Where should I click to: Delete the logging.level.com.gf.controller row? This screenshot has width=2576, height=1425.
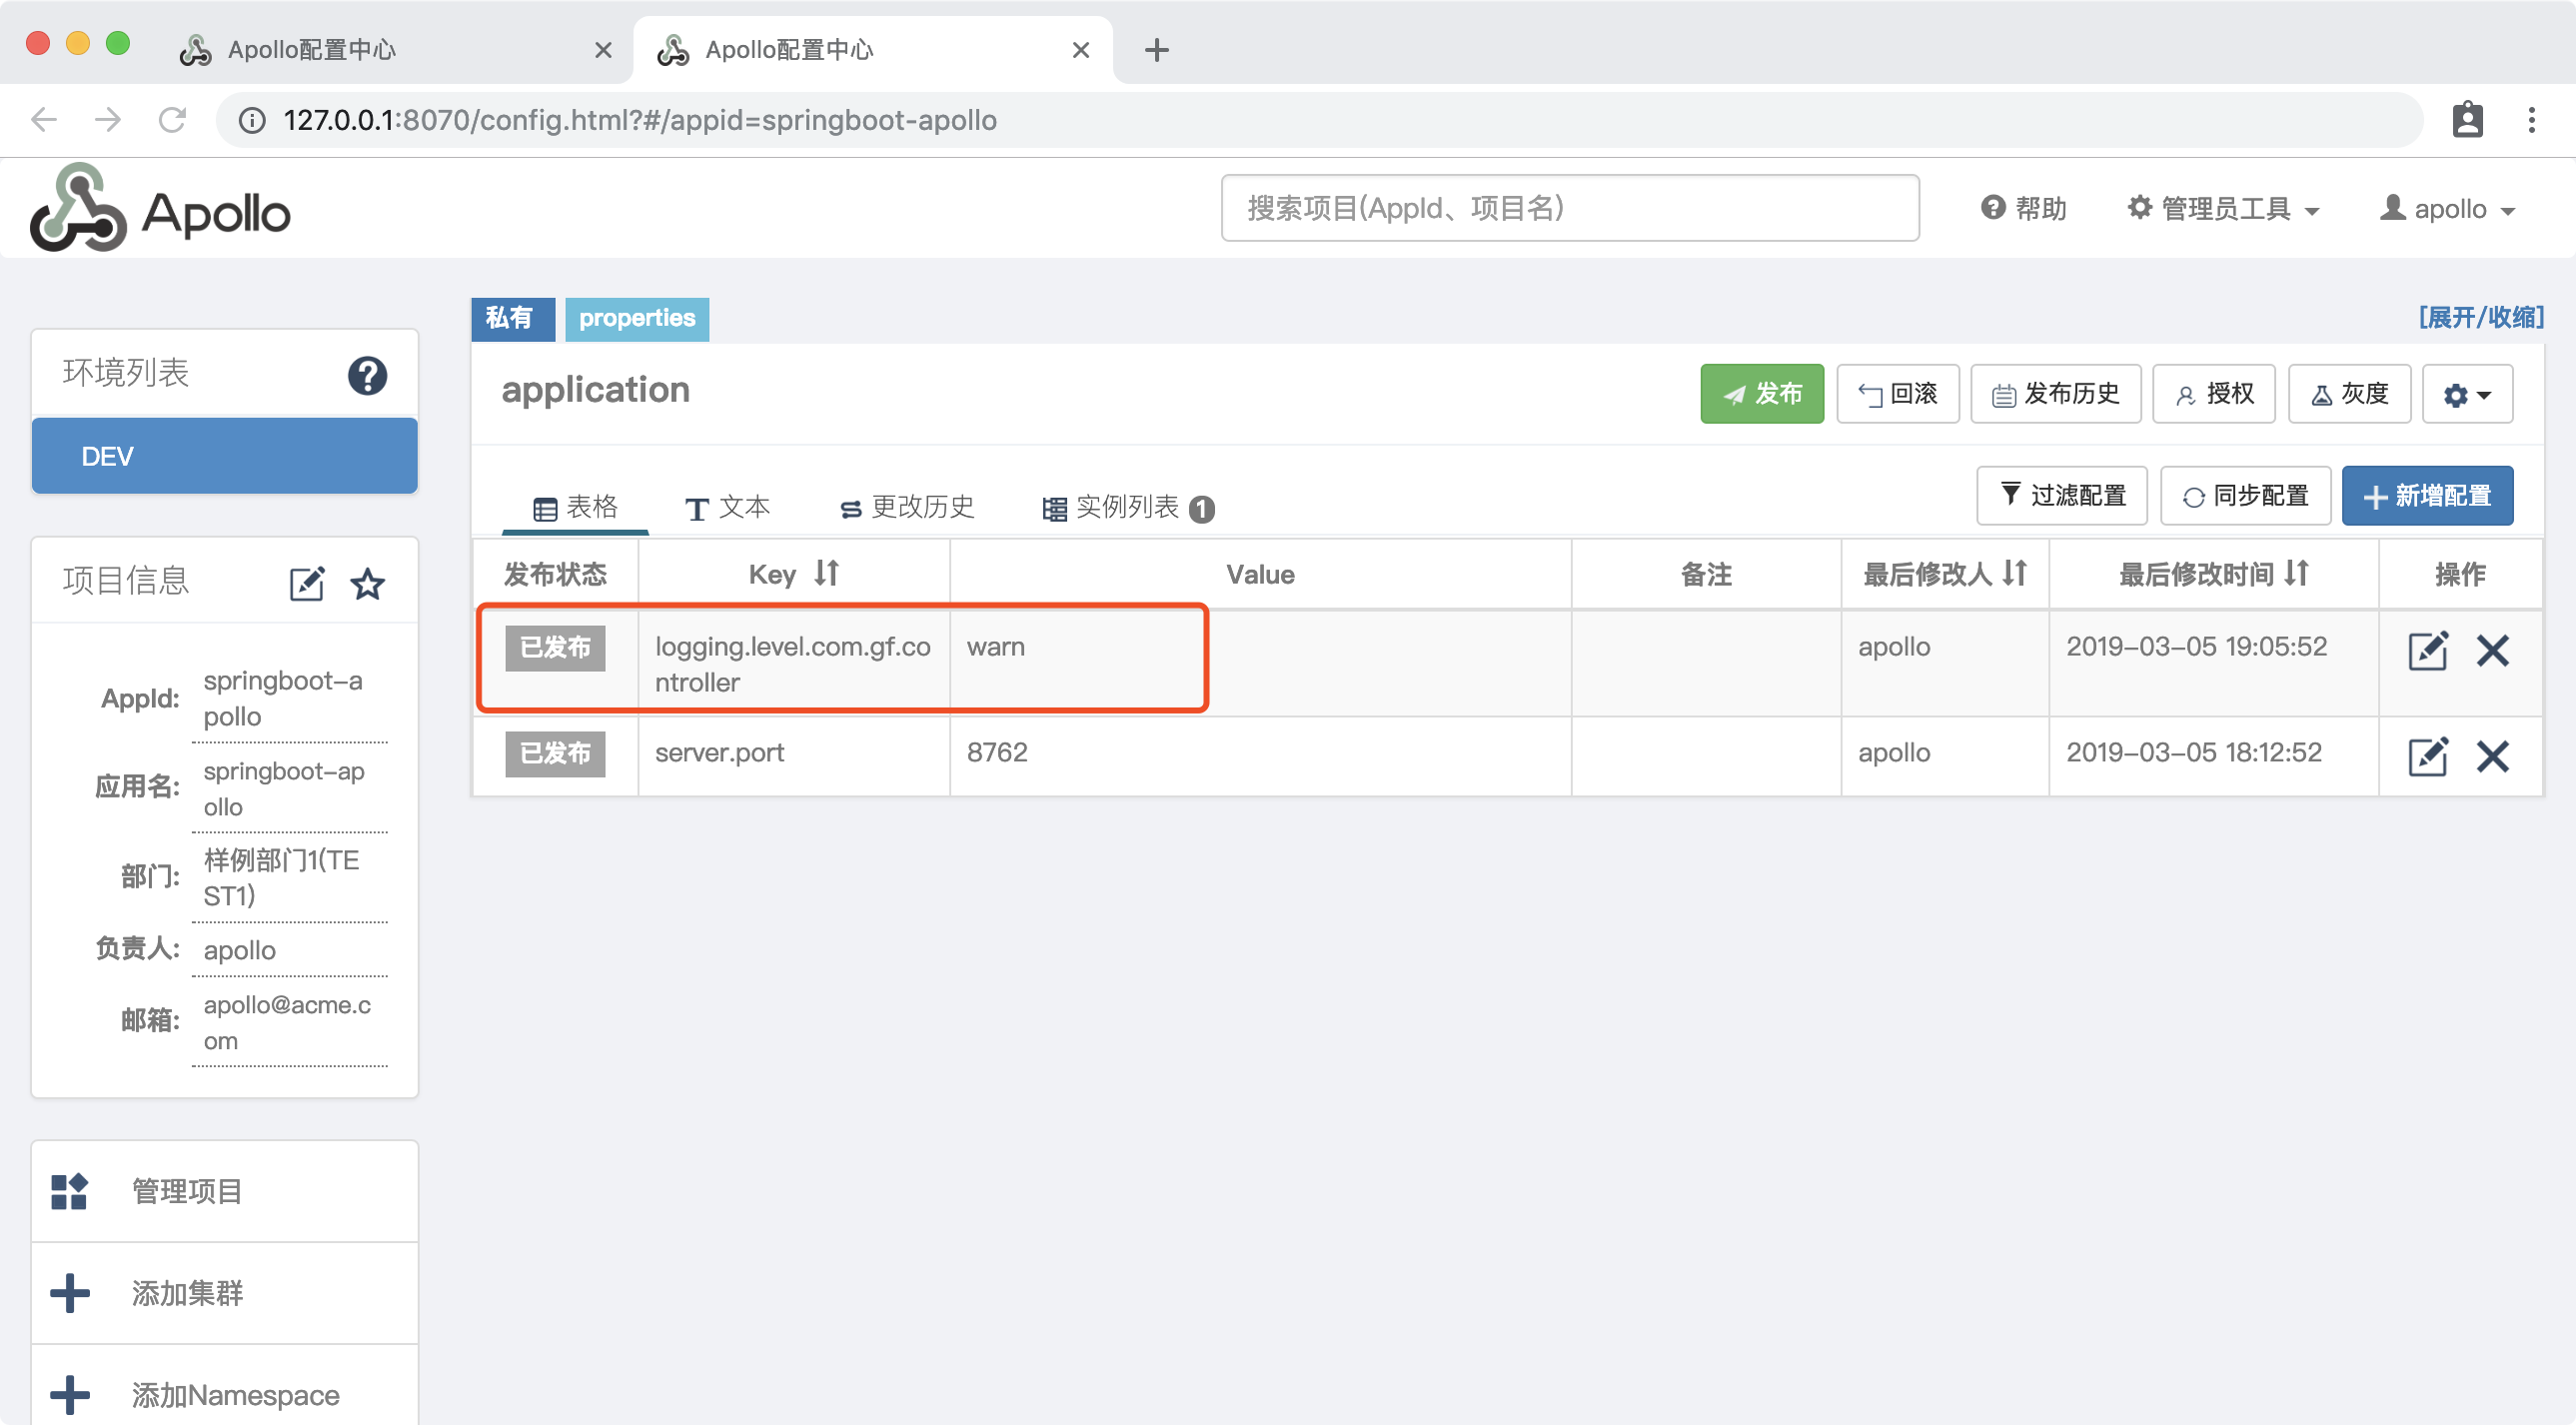[2492, 651]
